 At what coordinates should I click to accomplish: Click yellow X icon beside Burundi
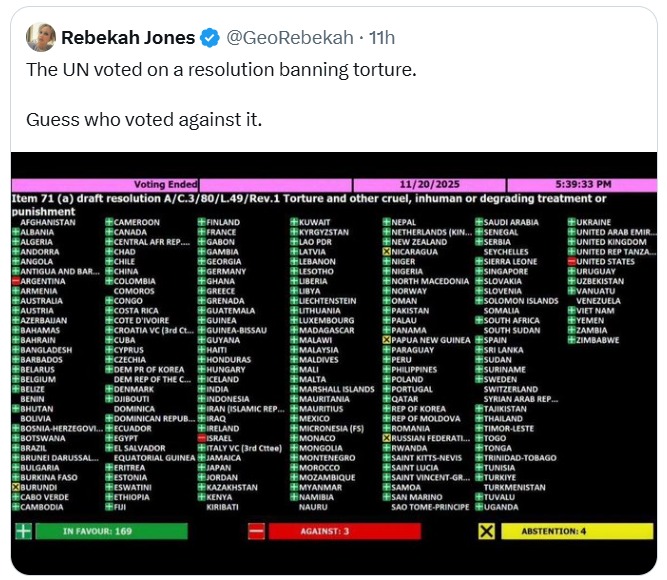pos(16,487)
